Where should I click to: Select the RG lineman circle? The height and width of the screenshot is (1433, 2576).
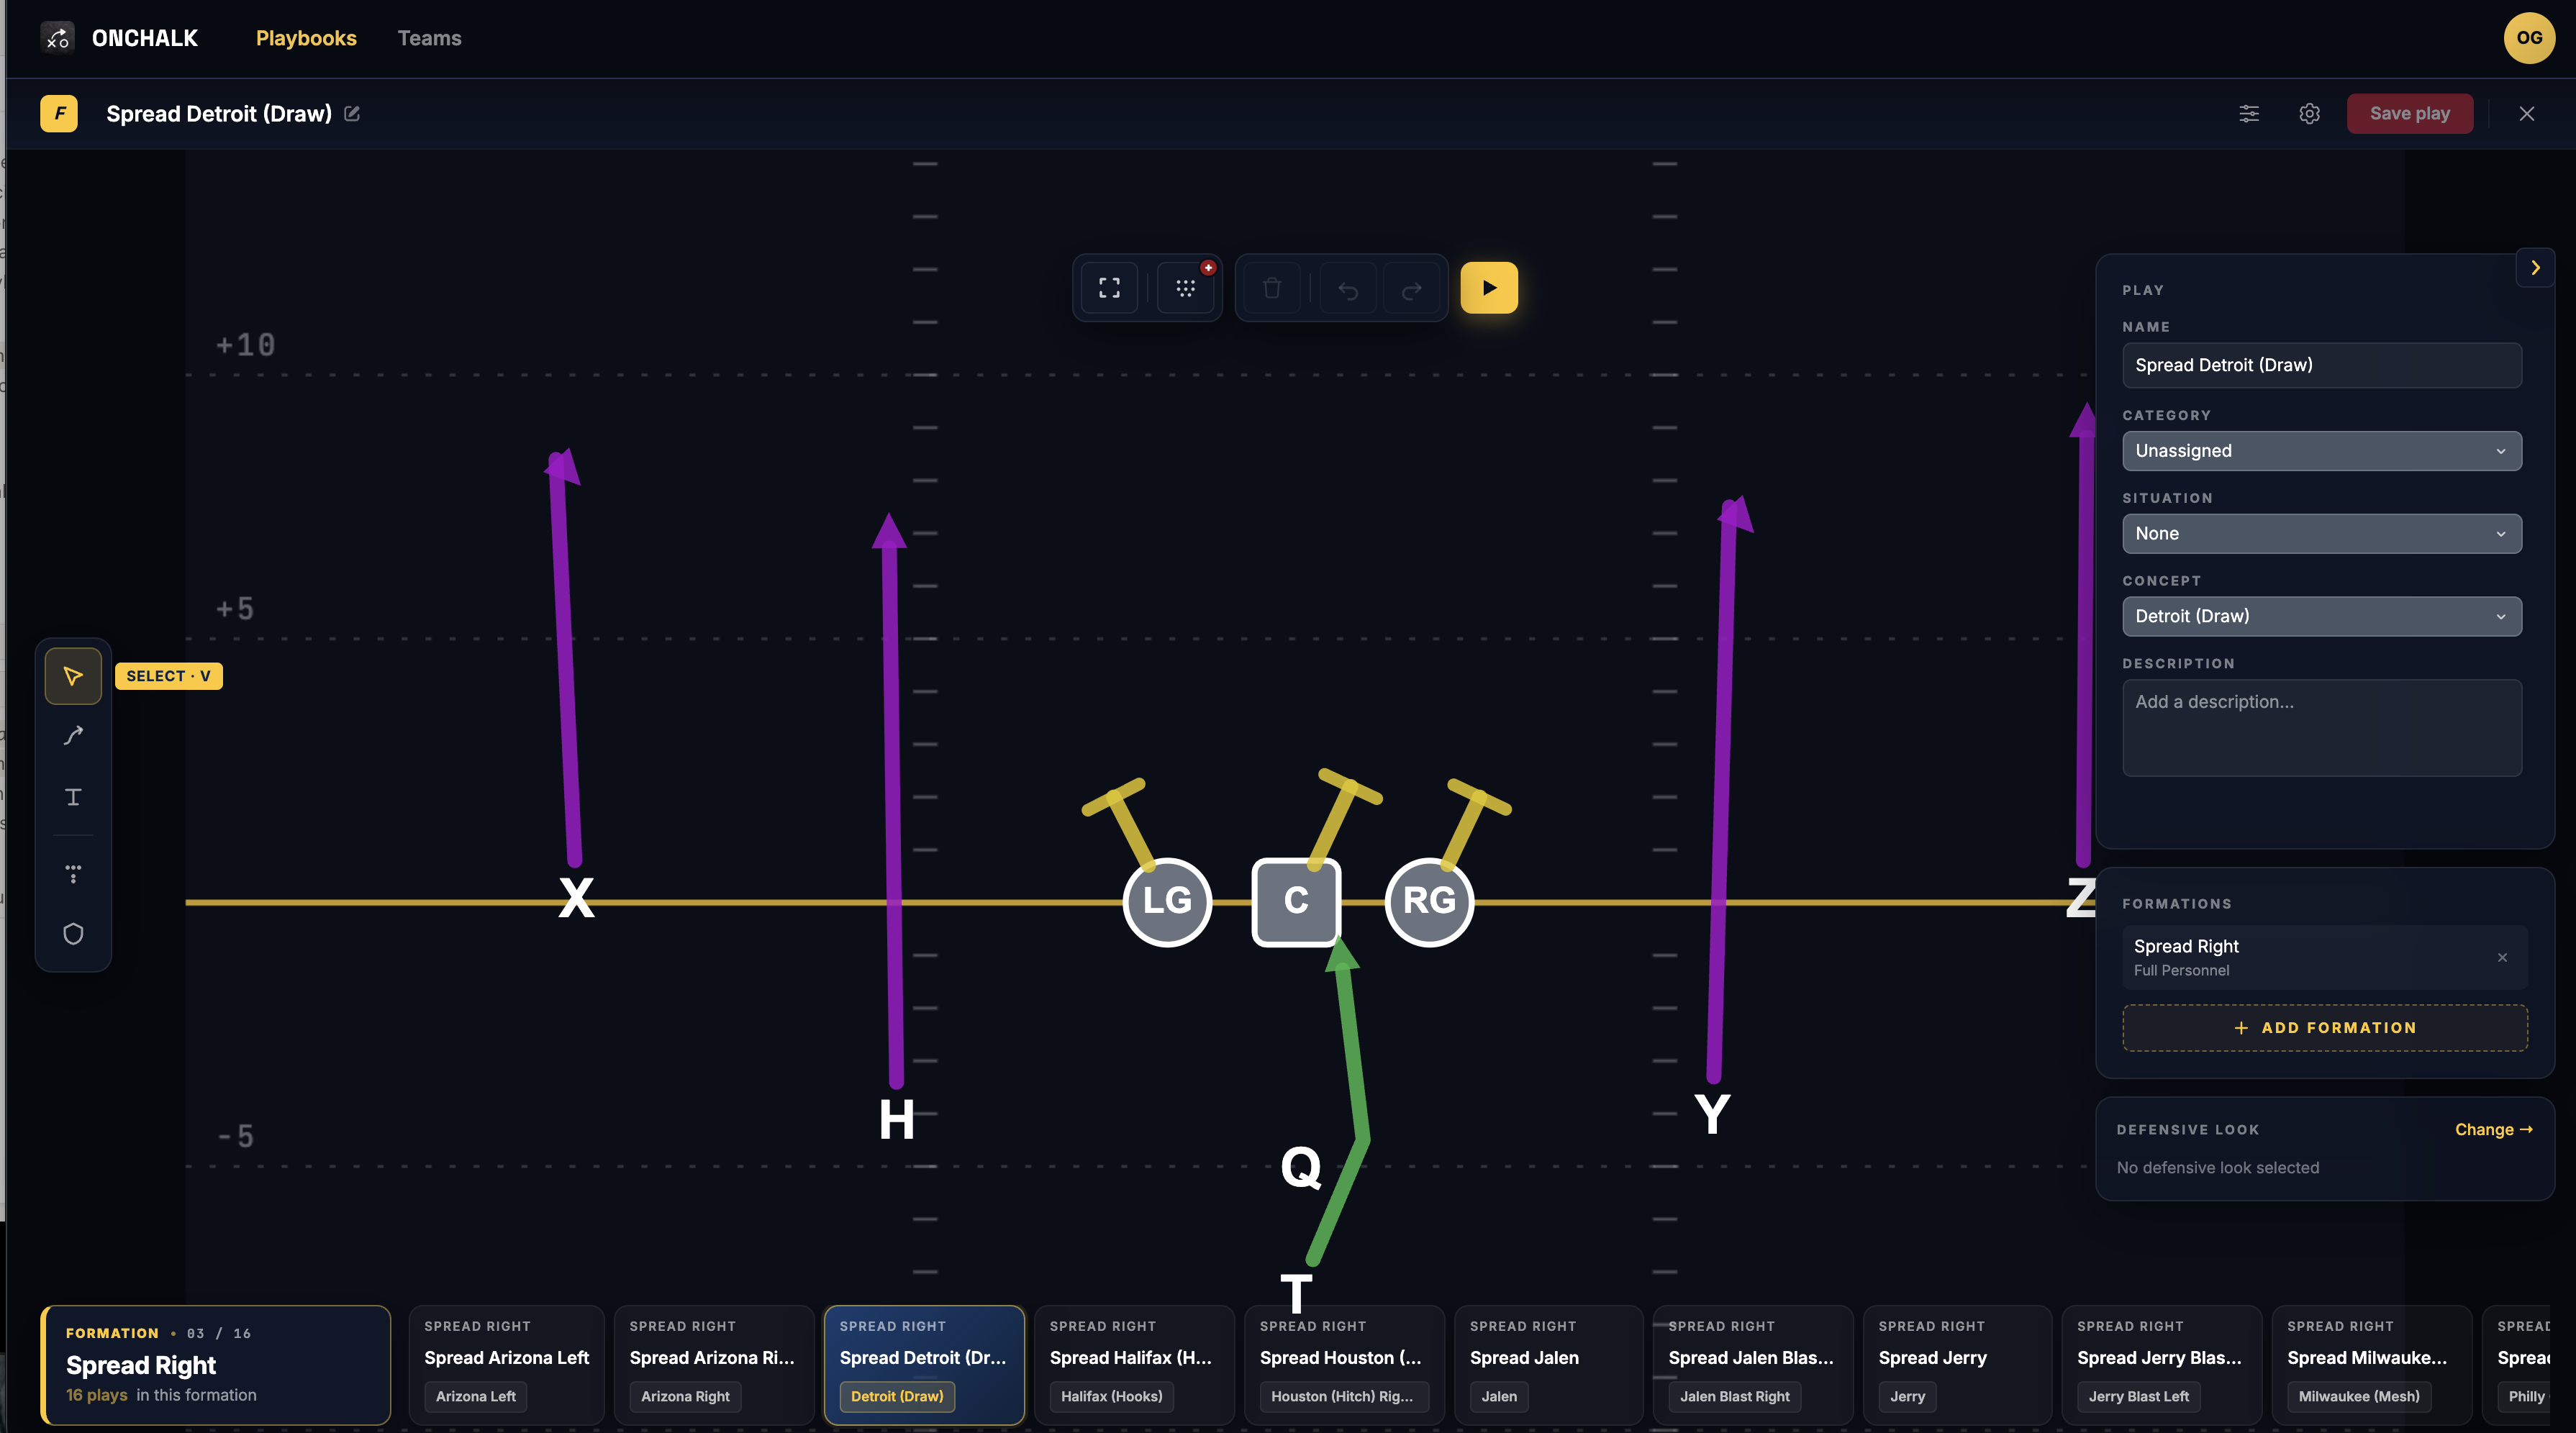coord(1429,901)
